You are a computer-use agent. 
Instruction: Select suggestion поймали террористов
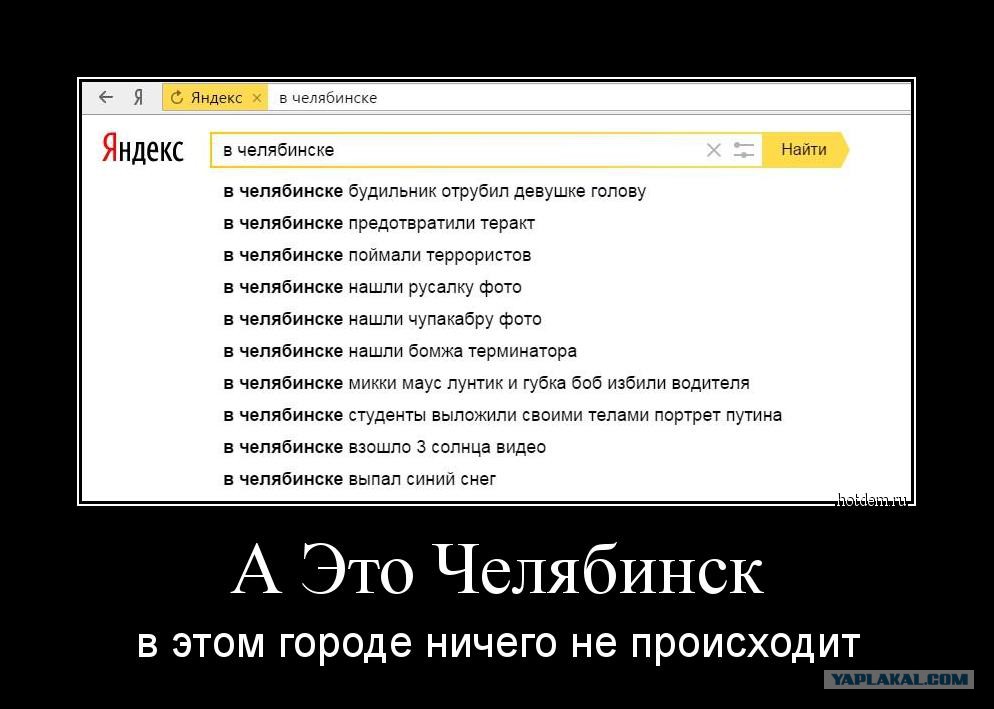(x=377, y=255)
